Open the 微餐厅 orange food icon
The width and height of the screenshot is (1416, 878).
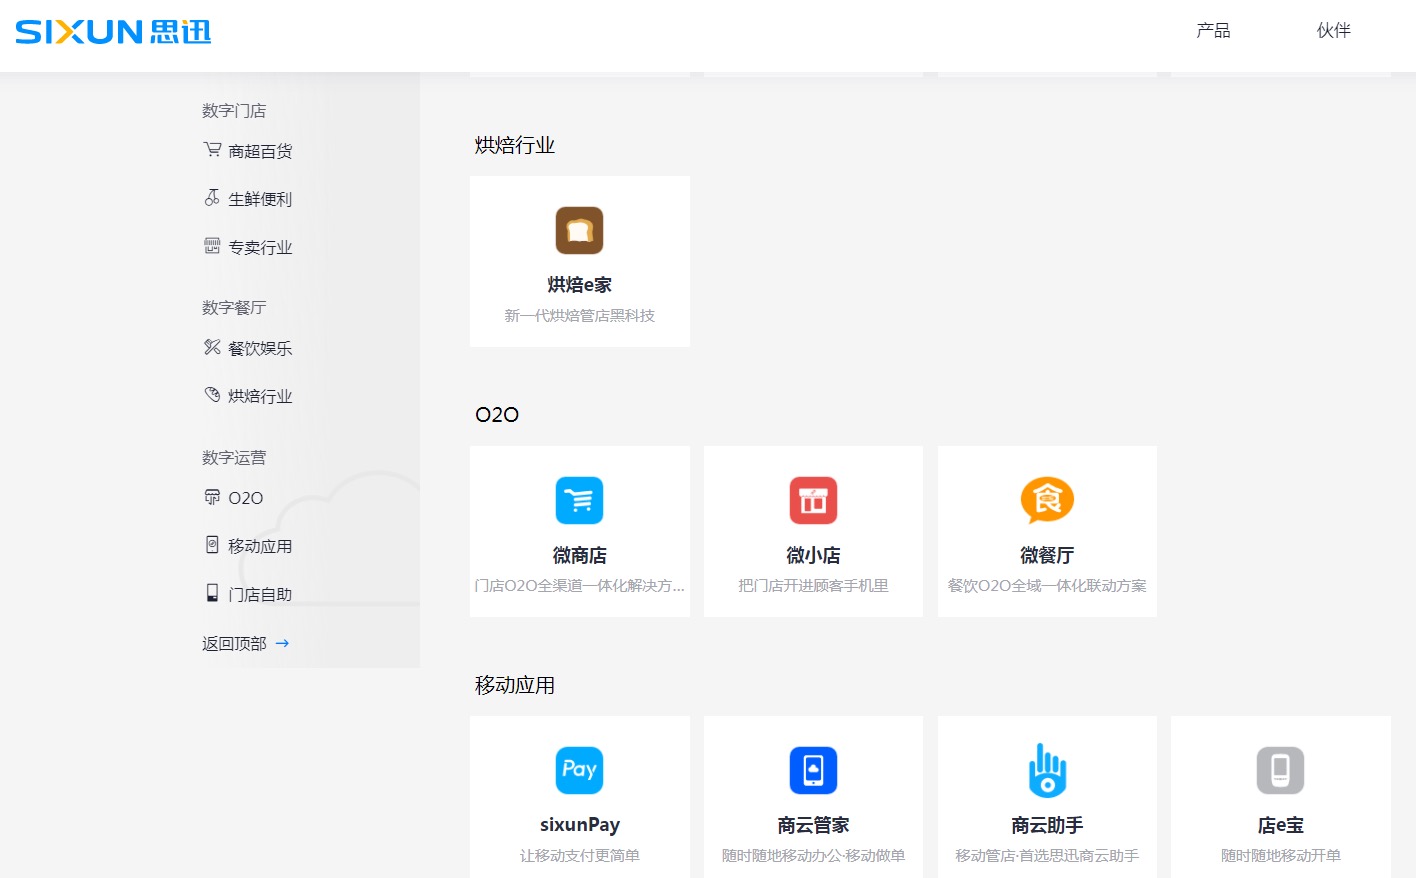[1047, 500]
